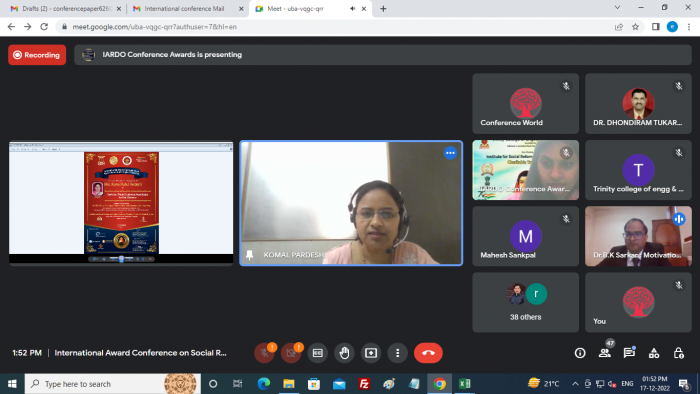This screenshot has height=394, width=700.
Task: Switch to the Drafts Gmail tab
Action: coord(66,8)
